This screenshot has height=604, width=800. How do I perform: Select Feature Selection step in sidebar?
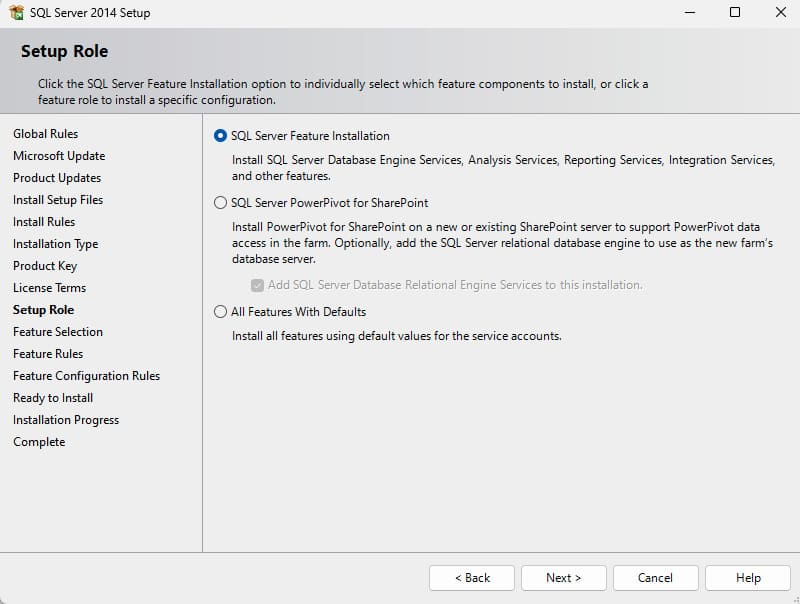coord(58,332)
